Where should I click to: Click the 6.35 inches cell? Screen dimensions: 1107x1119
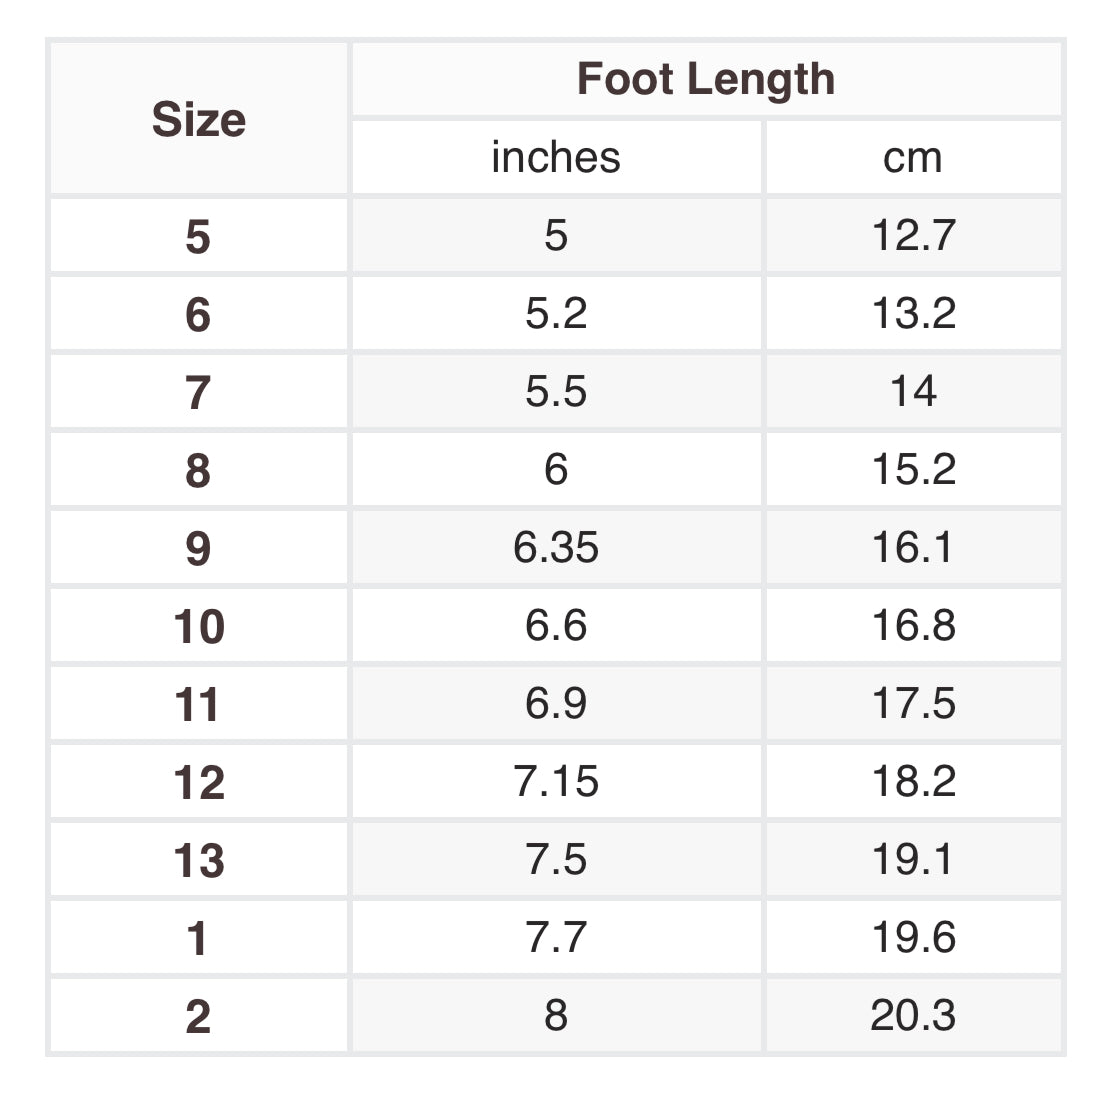(x=556, y=548)
